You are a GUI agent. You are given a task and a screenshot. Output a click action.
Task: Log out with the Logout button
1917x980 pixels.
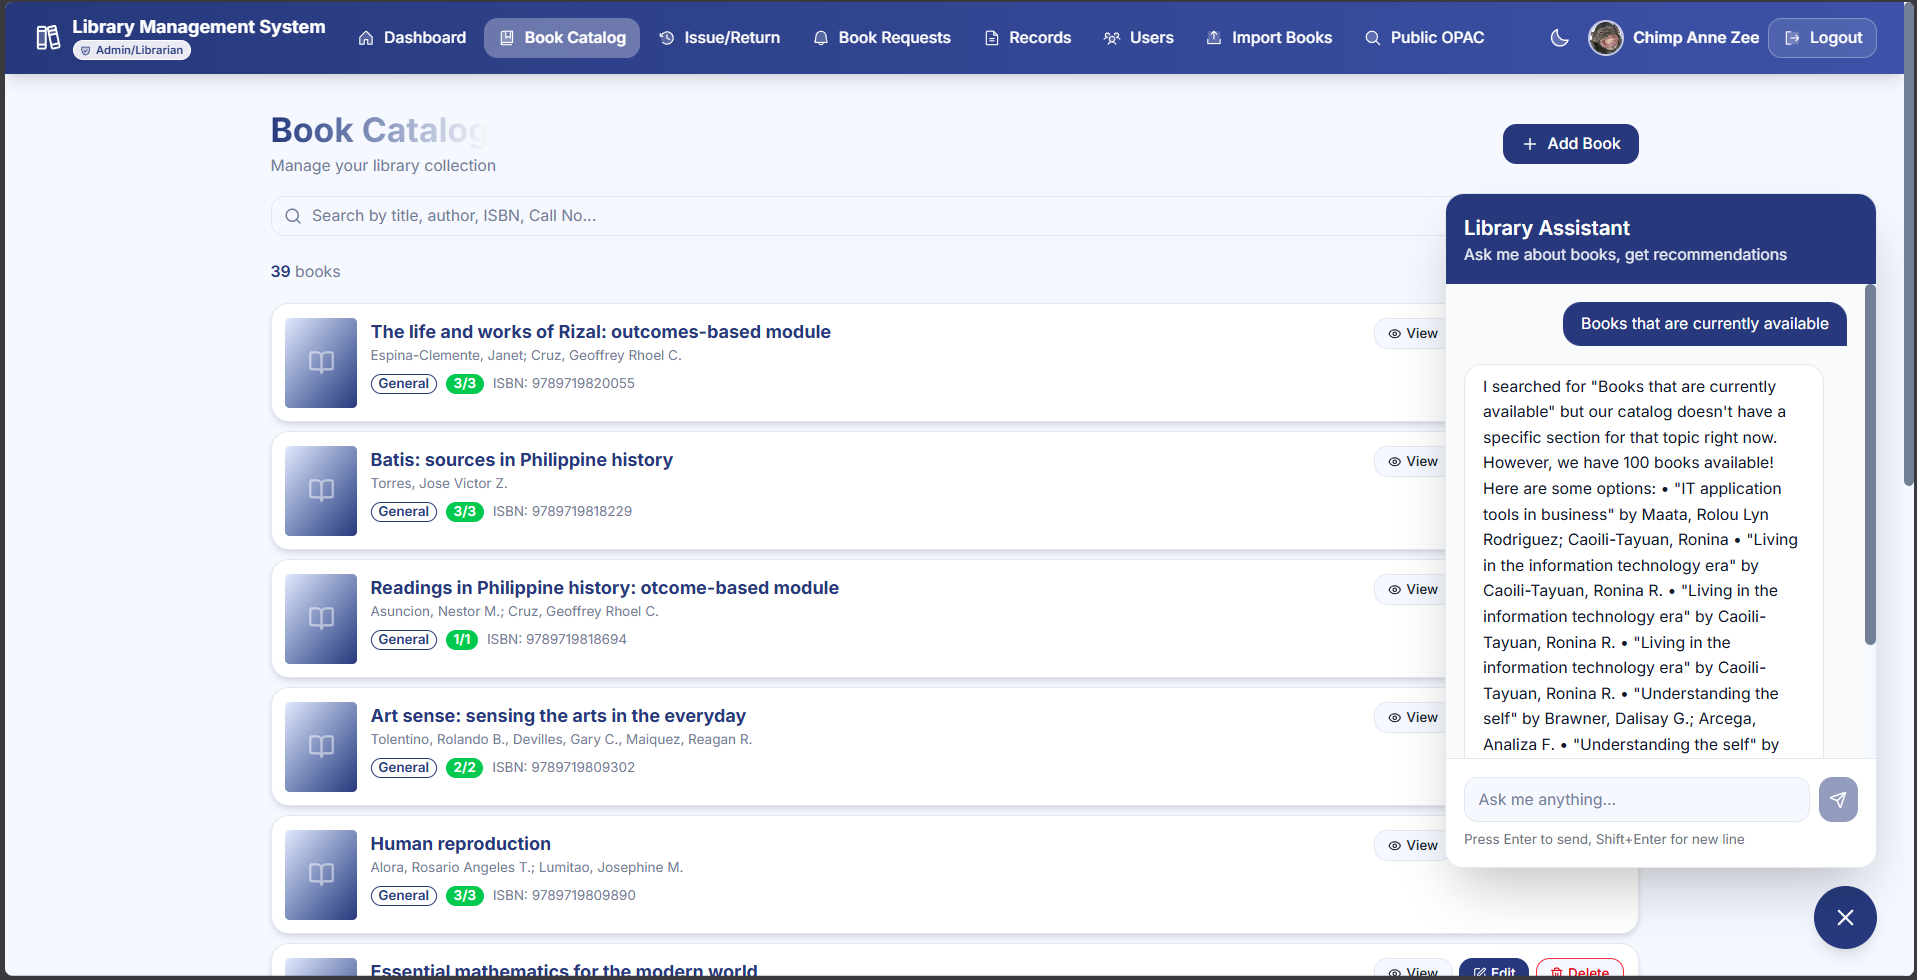tap(1822, 38)
